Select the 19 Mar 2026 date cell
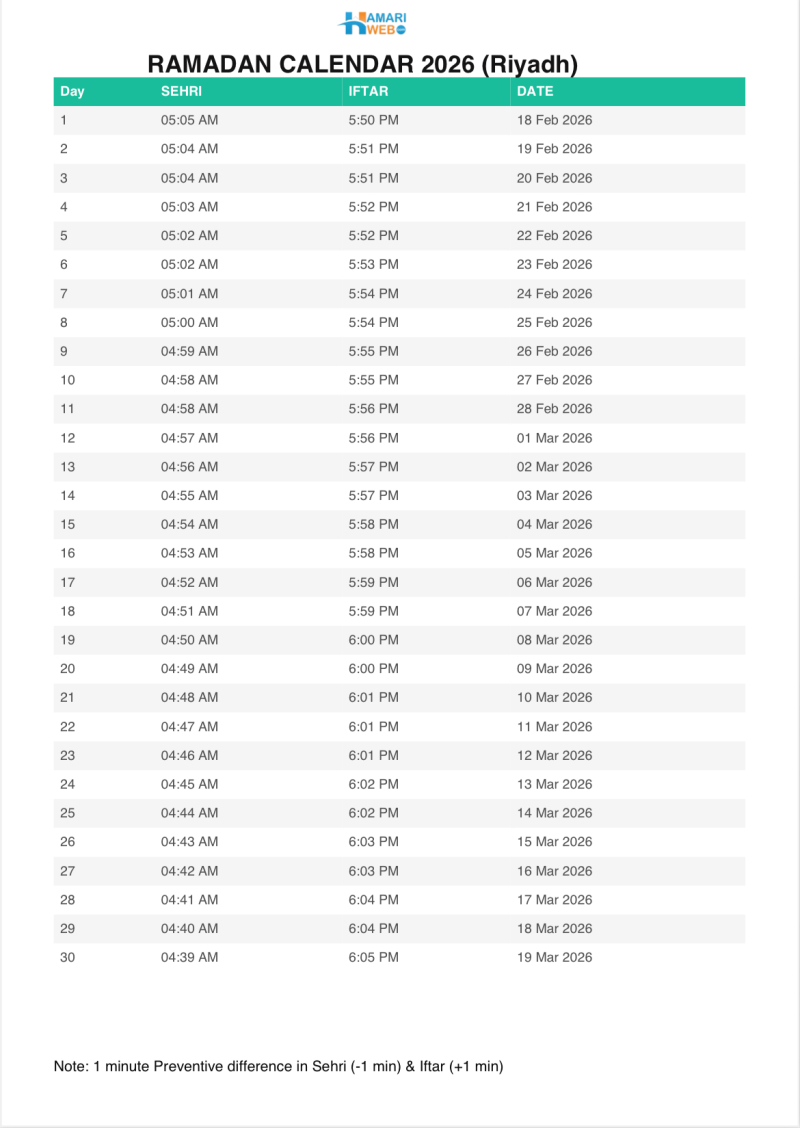Screen dimensions: 800x1128 (555, 957)
